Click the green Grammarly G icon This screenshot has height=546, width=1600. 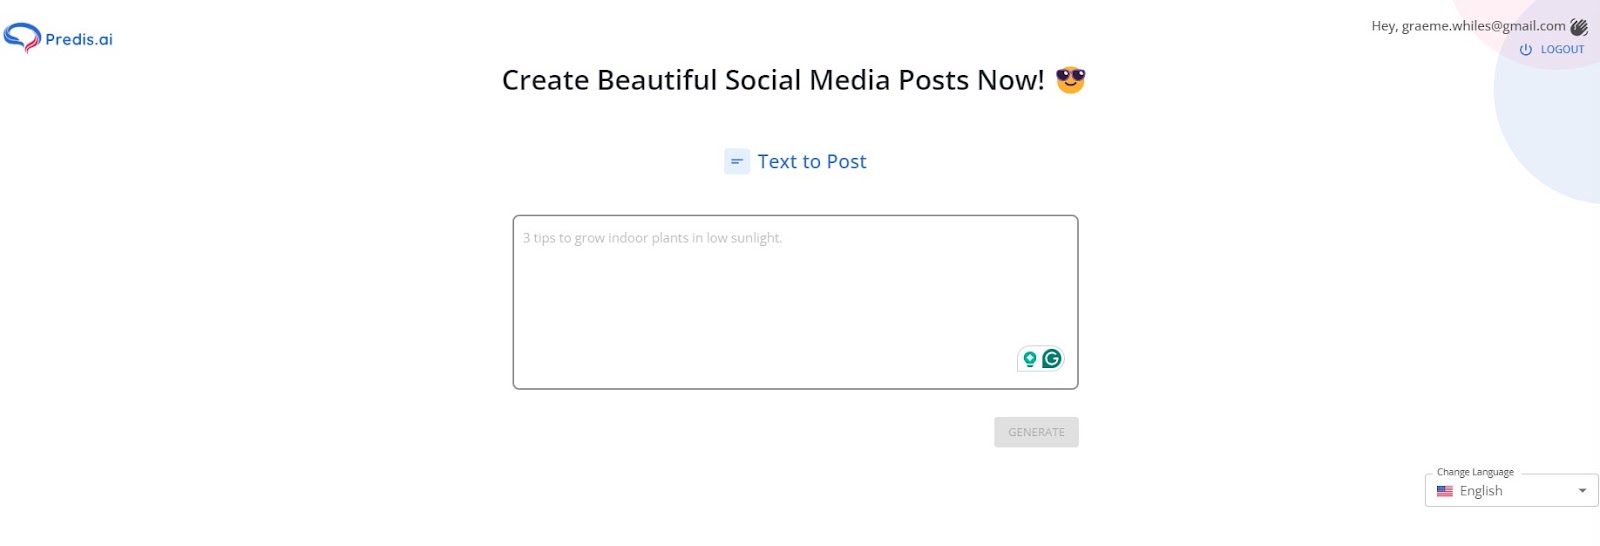1051,359
